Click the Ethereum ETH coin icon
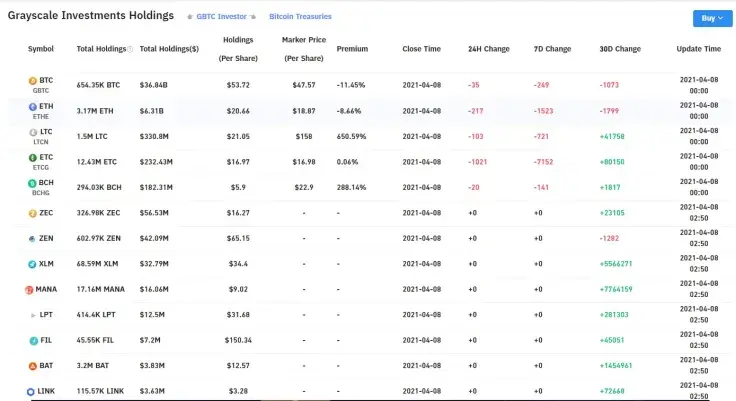The width and height of the screenshot is (736, 401). tap(33, 107)
